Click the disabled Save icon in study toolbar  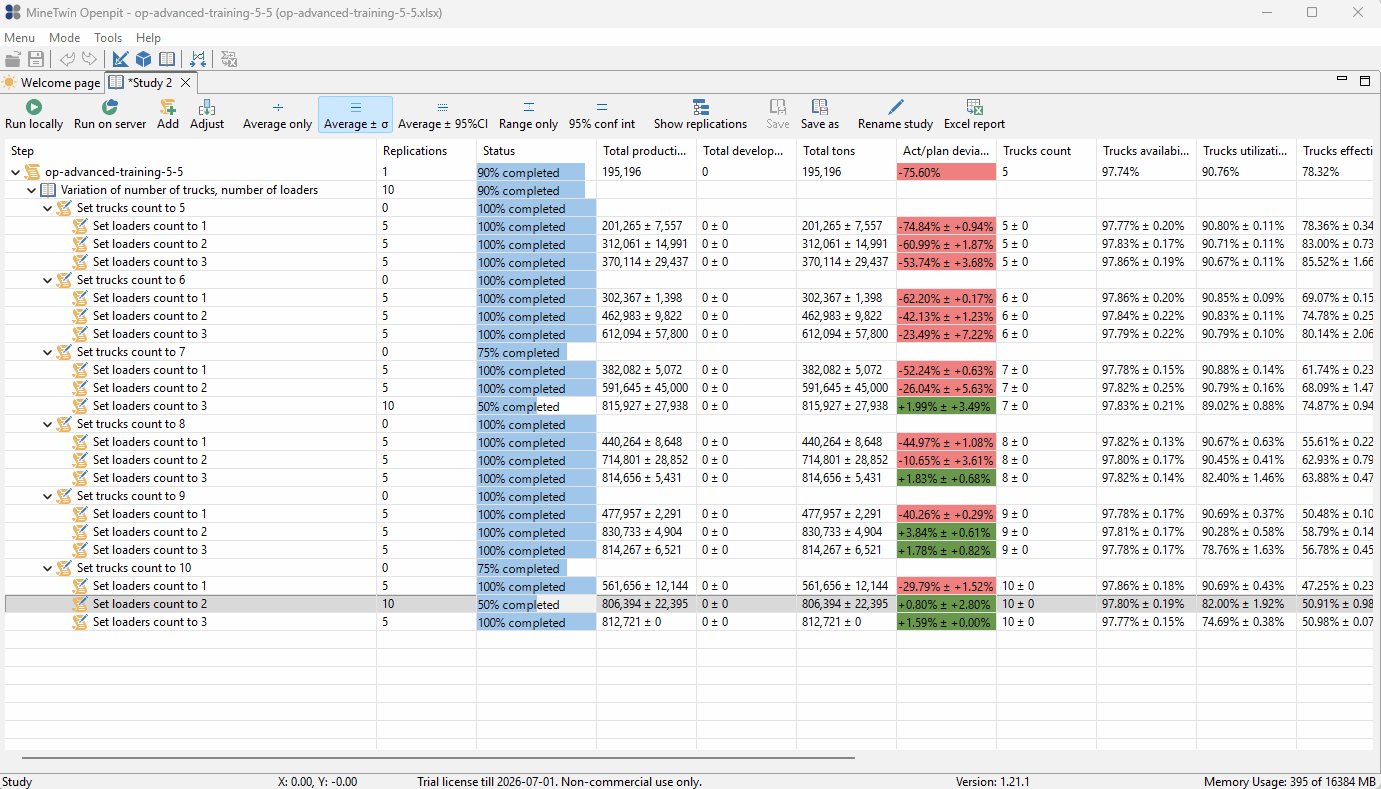tap(777, 107)
